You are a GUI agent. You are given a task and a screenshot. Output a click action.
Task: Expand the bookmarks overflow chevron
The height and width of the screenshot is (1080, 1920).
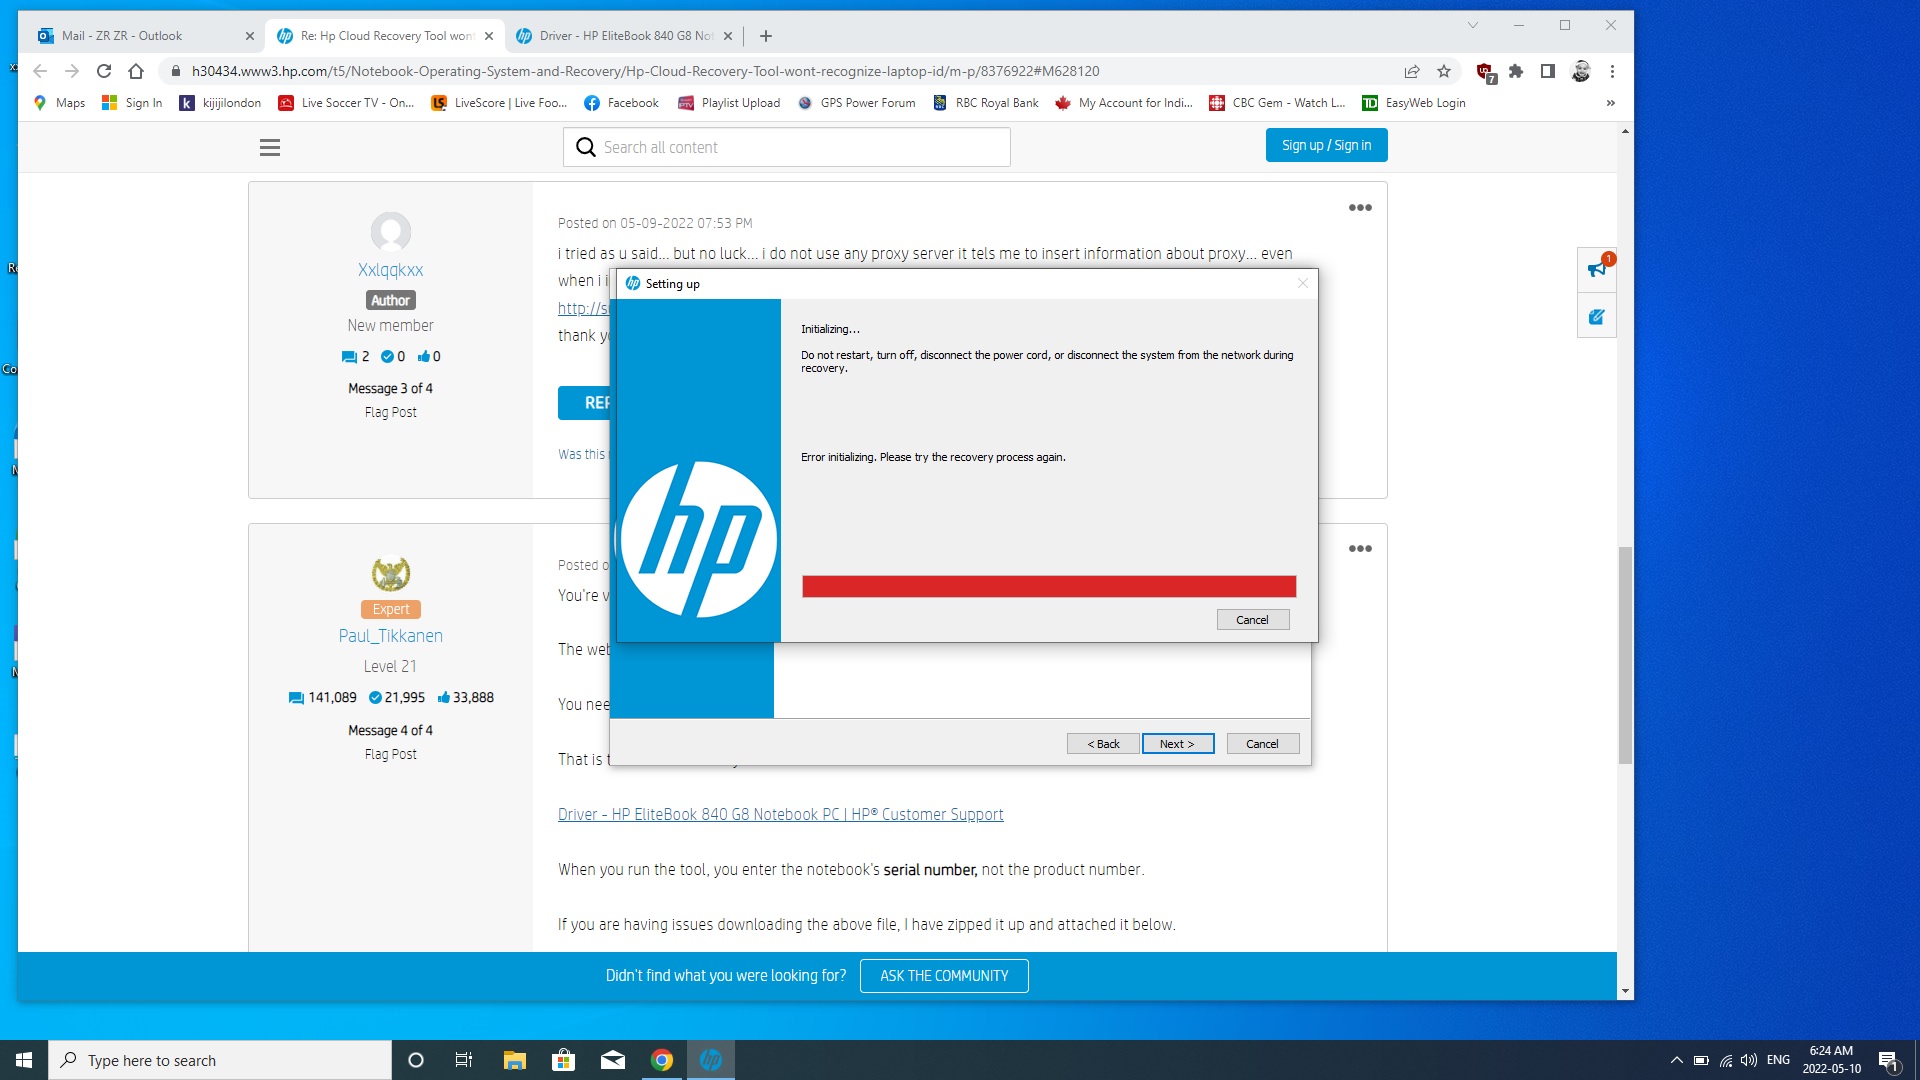coord(1610,102)
